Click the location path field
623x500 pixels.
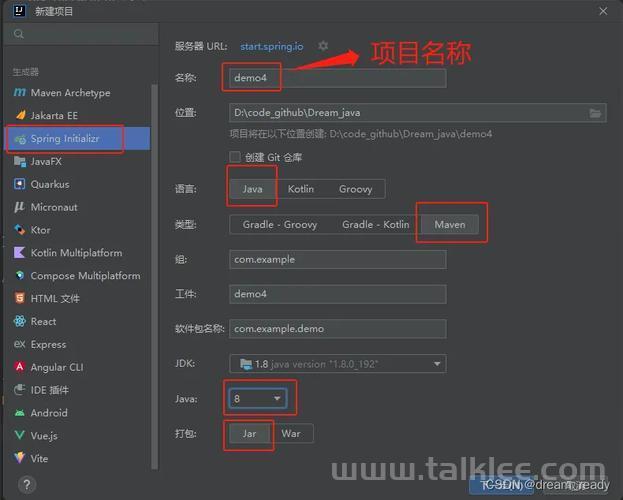418,113
